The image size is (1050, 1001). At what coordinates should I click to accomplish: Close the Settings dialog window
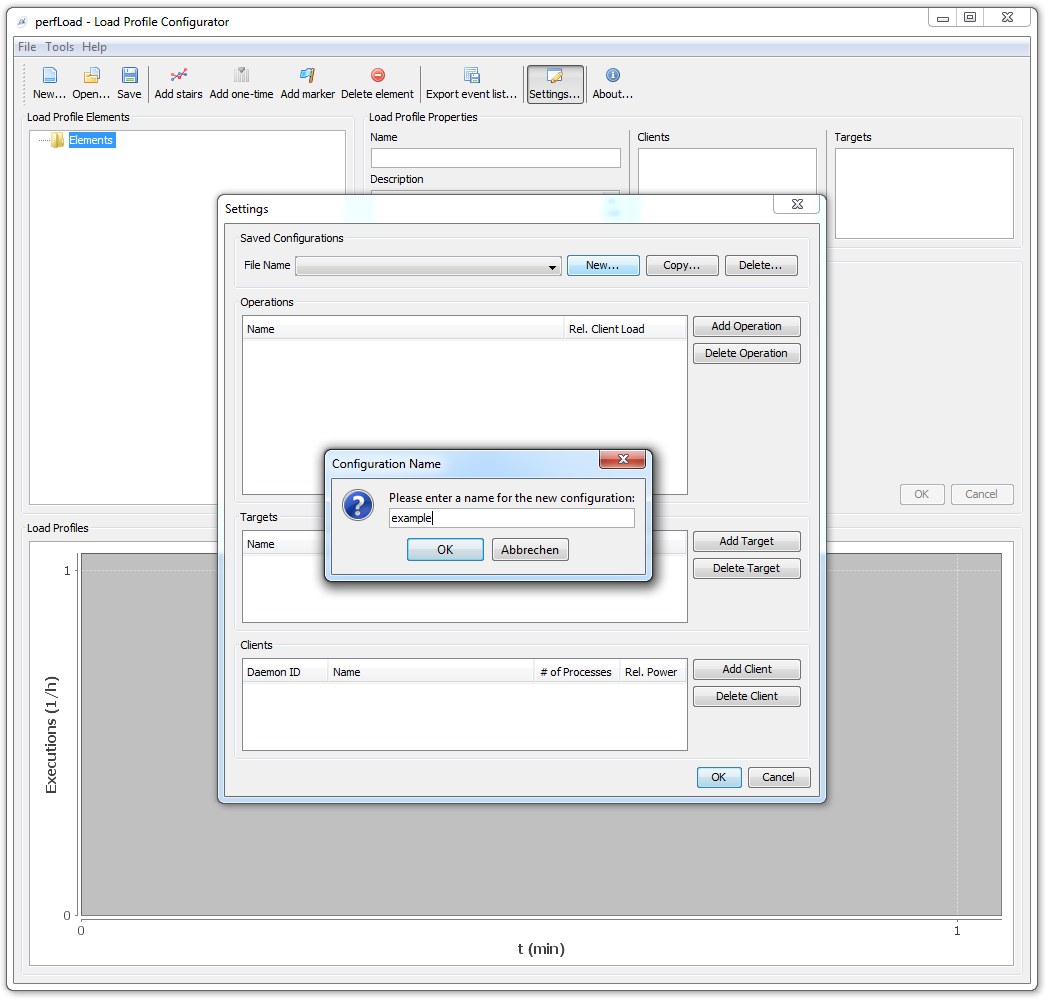click(797, 204)
